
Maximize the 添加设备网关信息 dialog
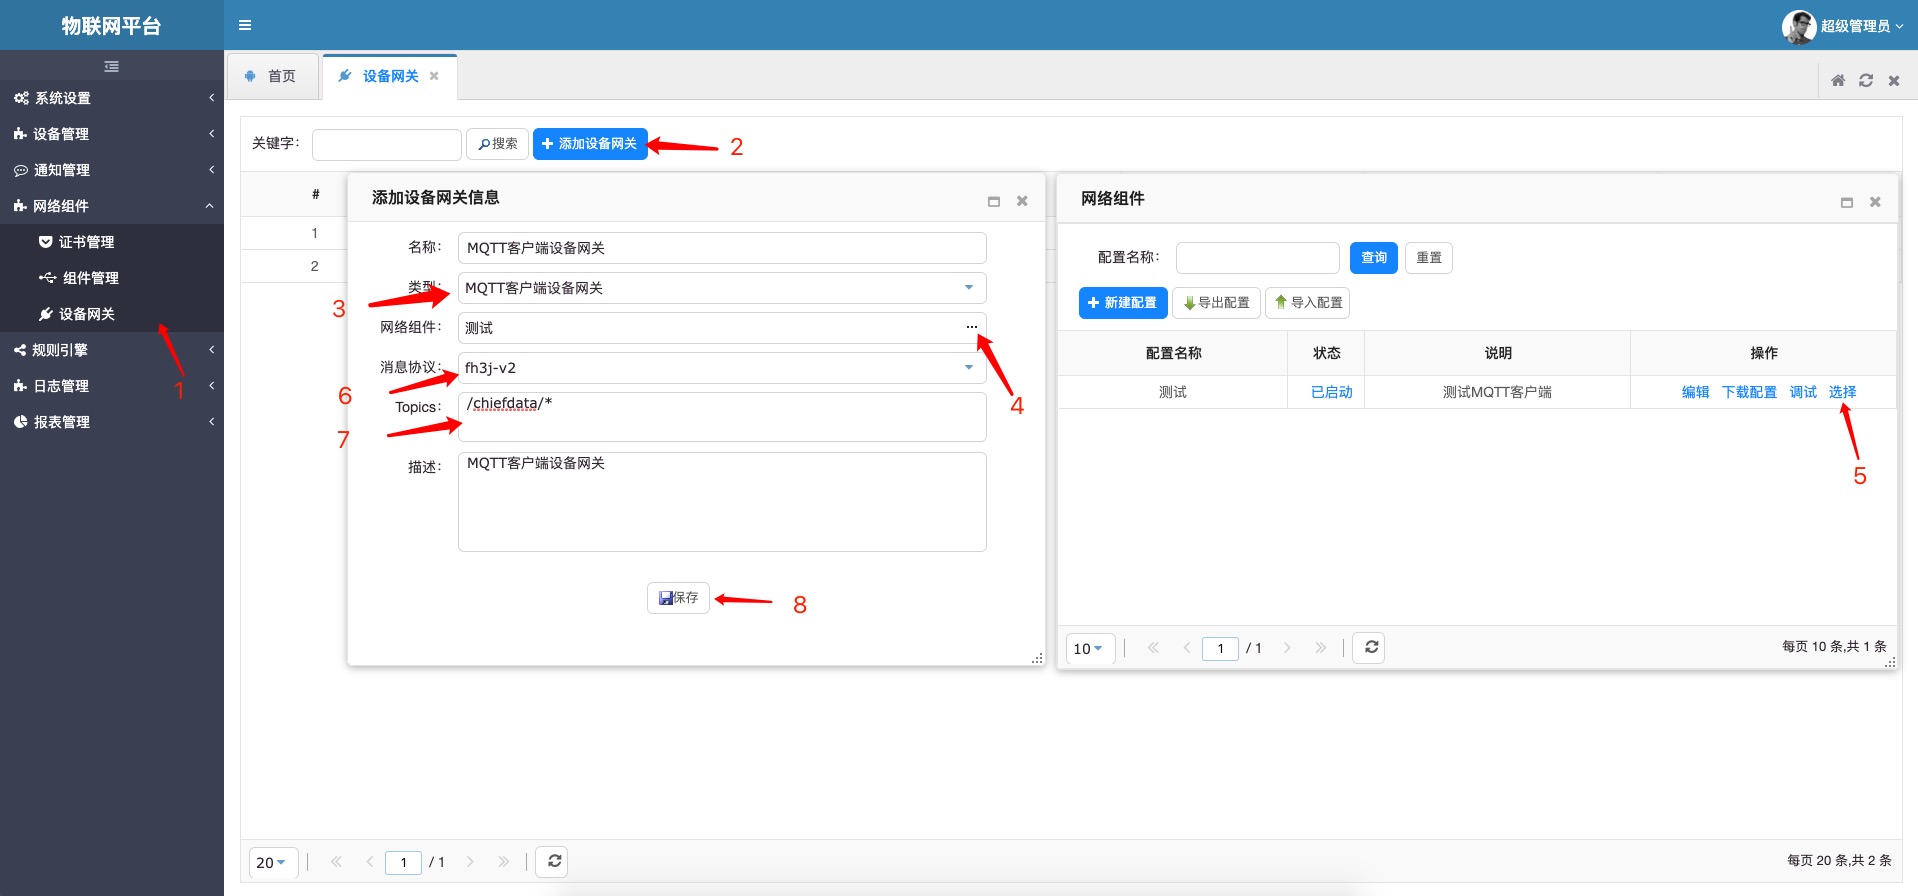(994, 201)
